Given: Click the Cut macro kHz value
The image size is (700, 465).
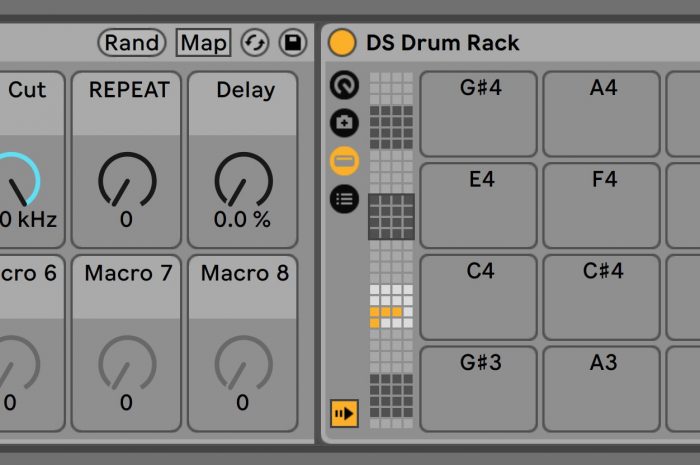Looking at the screenshot, I should [x=29, y=220].
